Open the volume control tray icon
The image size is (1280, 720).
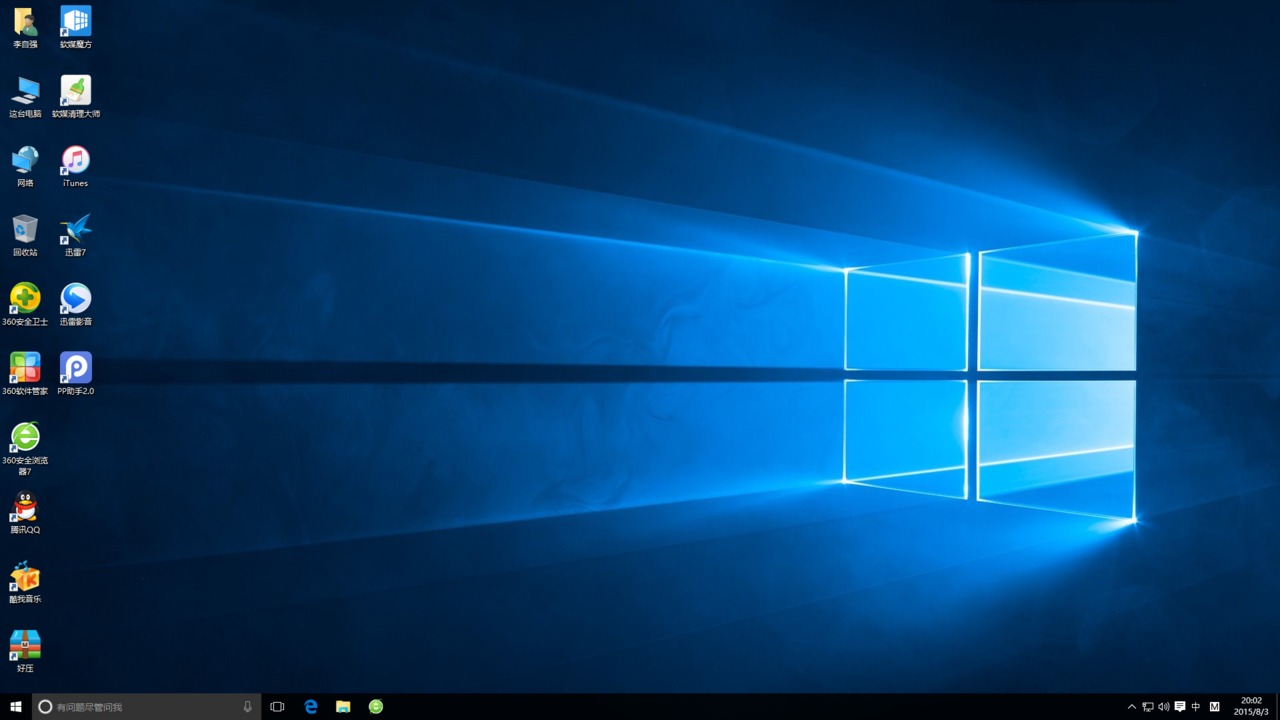click(x=1163, y=707)
